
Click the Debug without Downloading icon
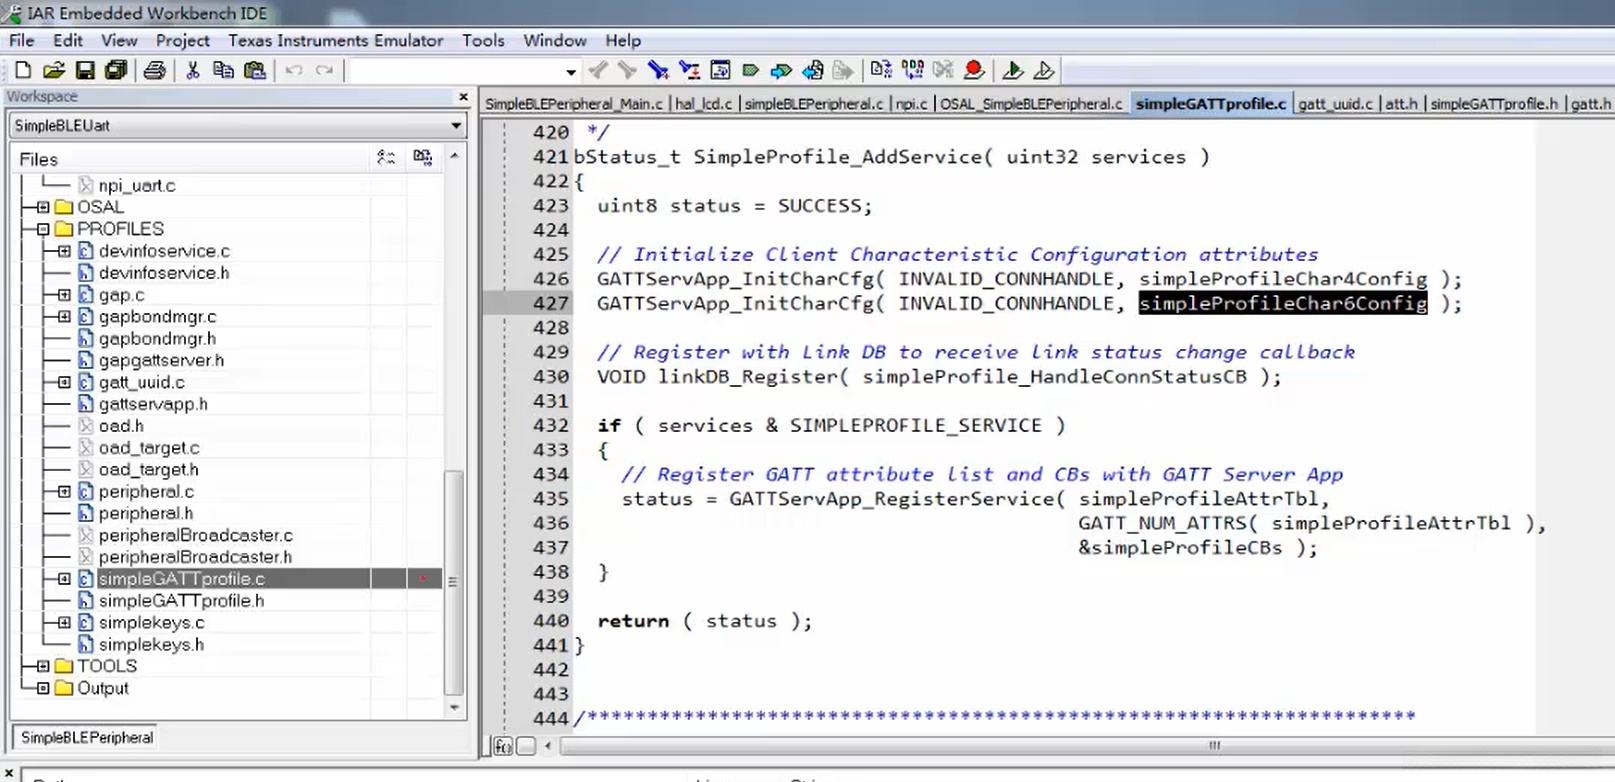tap(1043, 70)
